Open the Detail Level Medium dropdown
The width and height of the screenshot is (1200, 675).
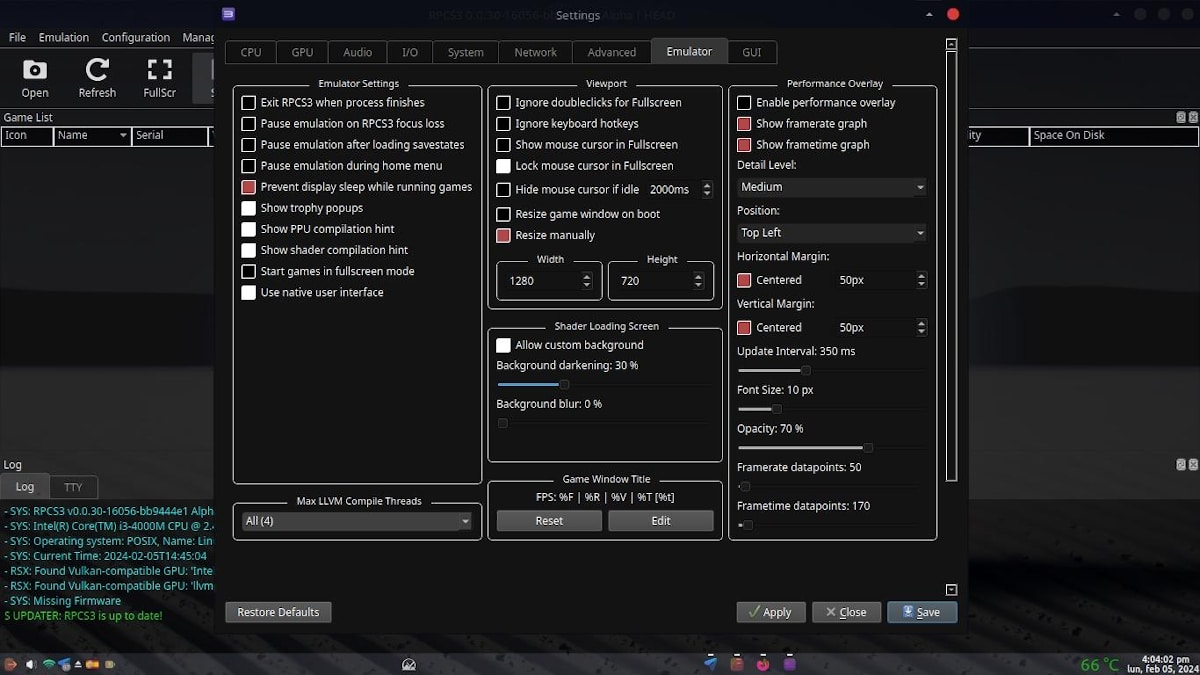pos(832,187)
